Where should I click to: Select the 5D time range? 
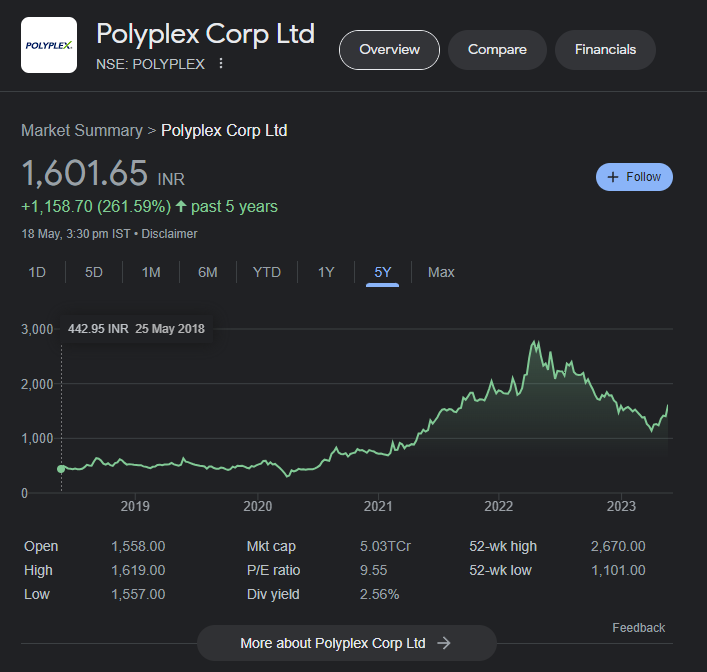[x=94, y=272]
